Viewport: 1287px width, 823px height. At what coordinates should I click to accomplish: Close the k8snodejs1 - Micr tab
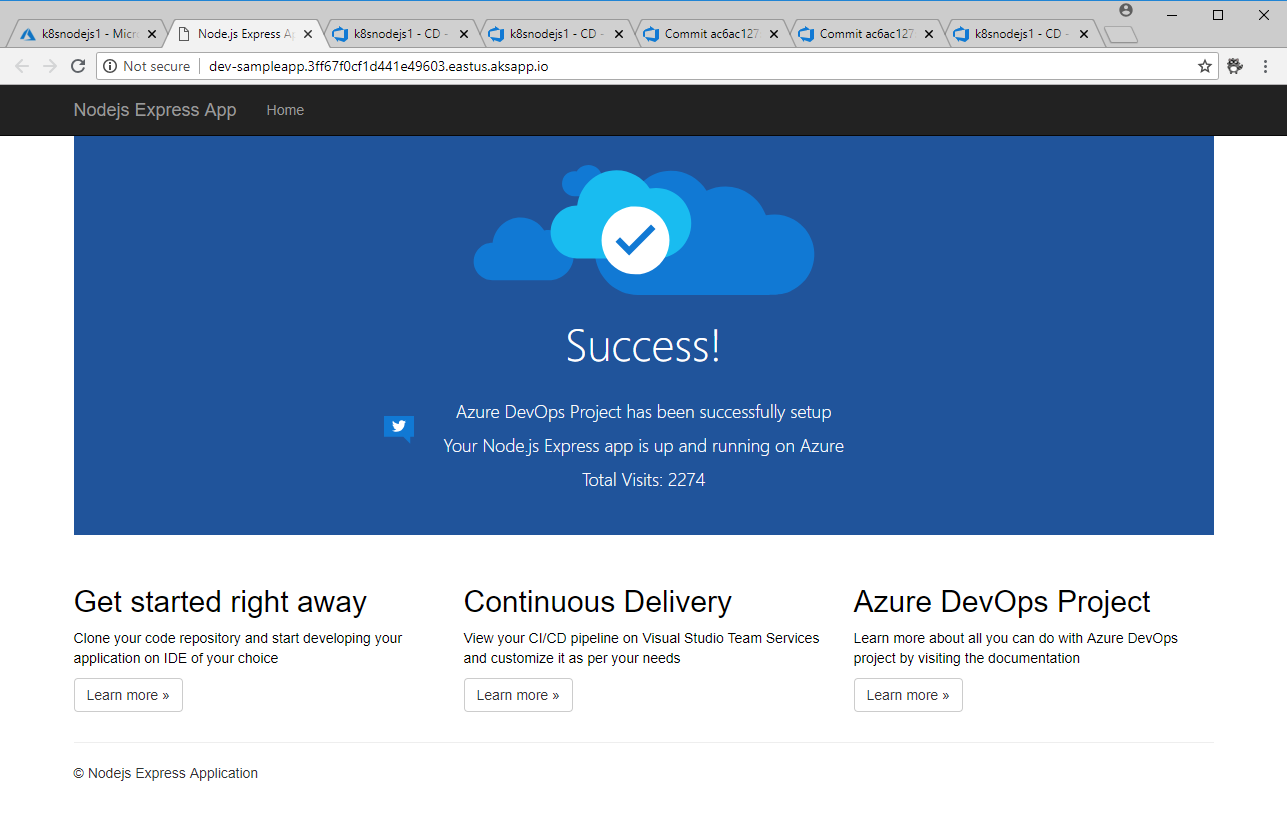[152, 34]
